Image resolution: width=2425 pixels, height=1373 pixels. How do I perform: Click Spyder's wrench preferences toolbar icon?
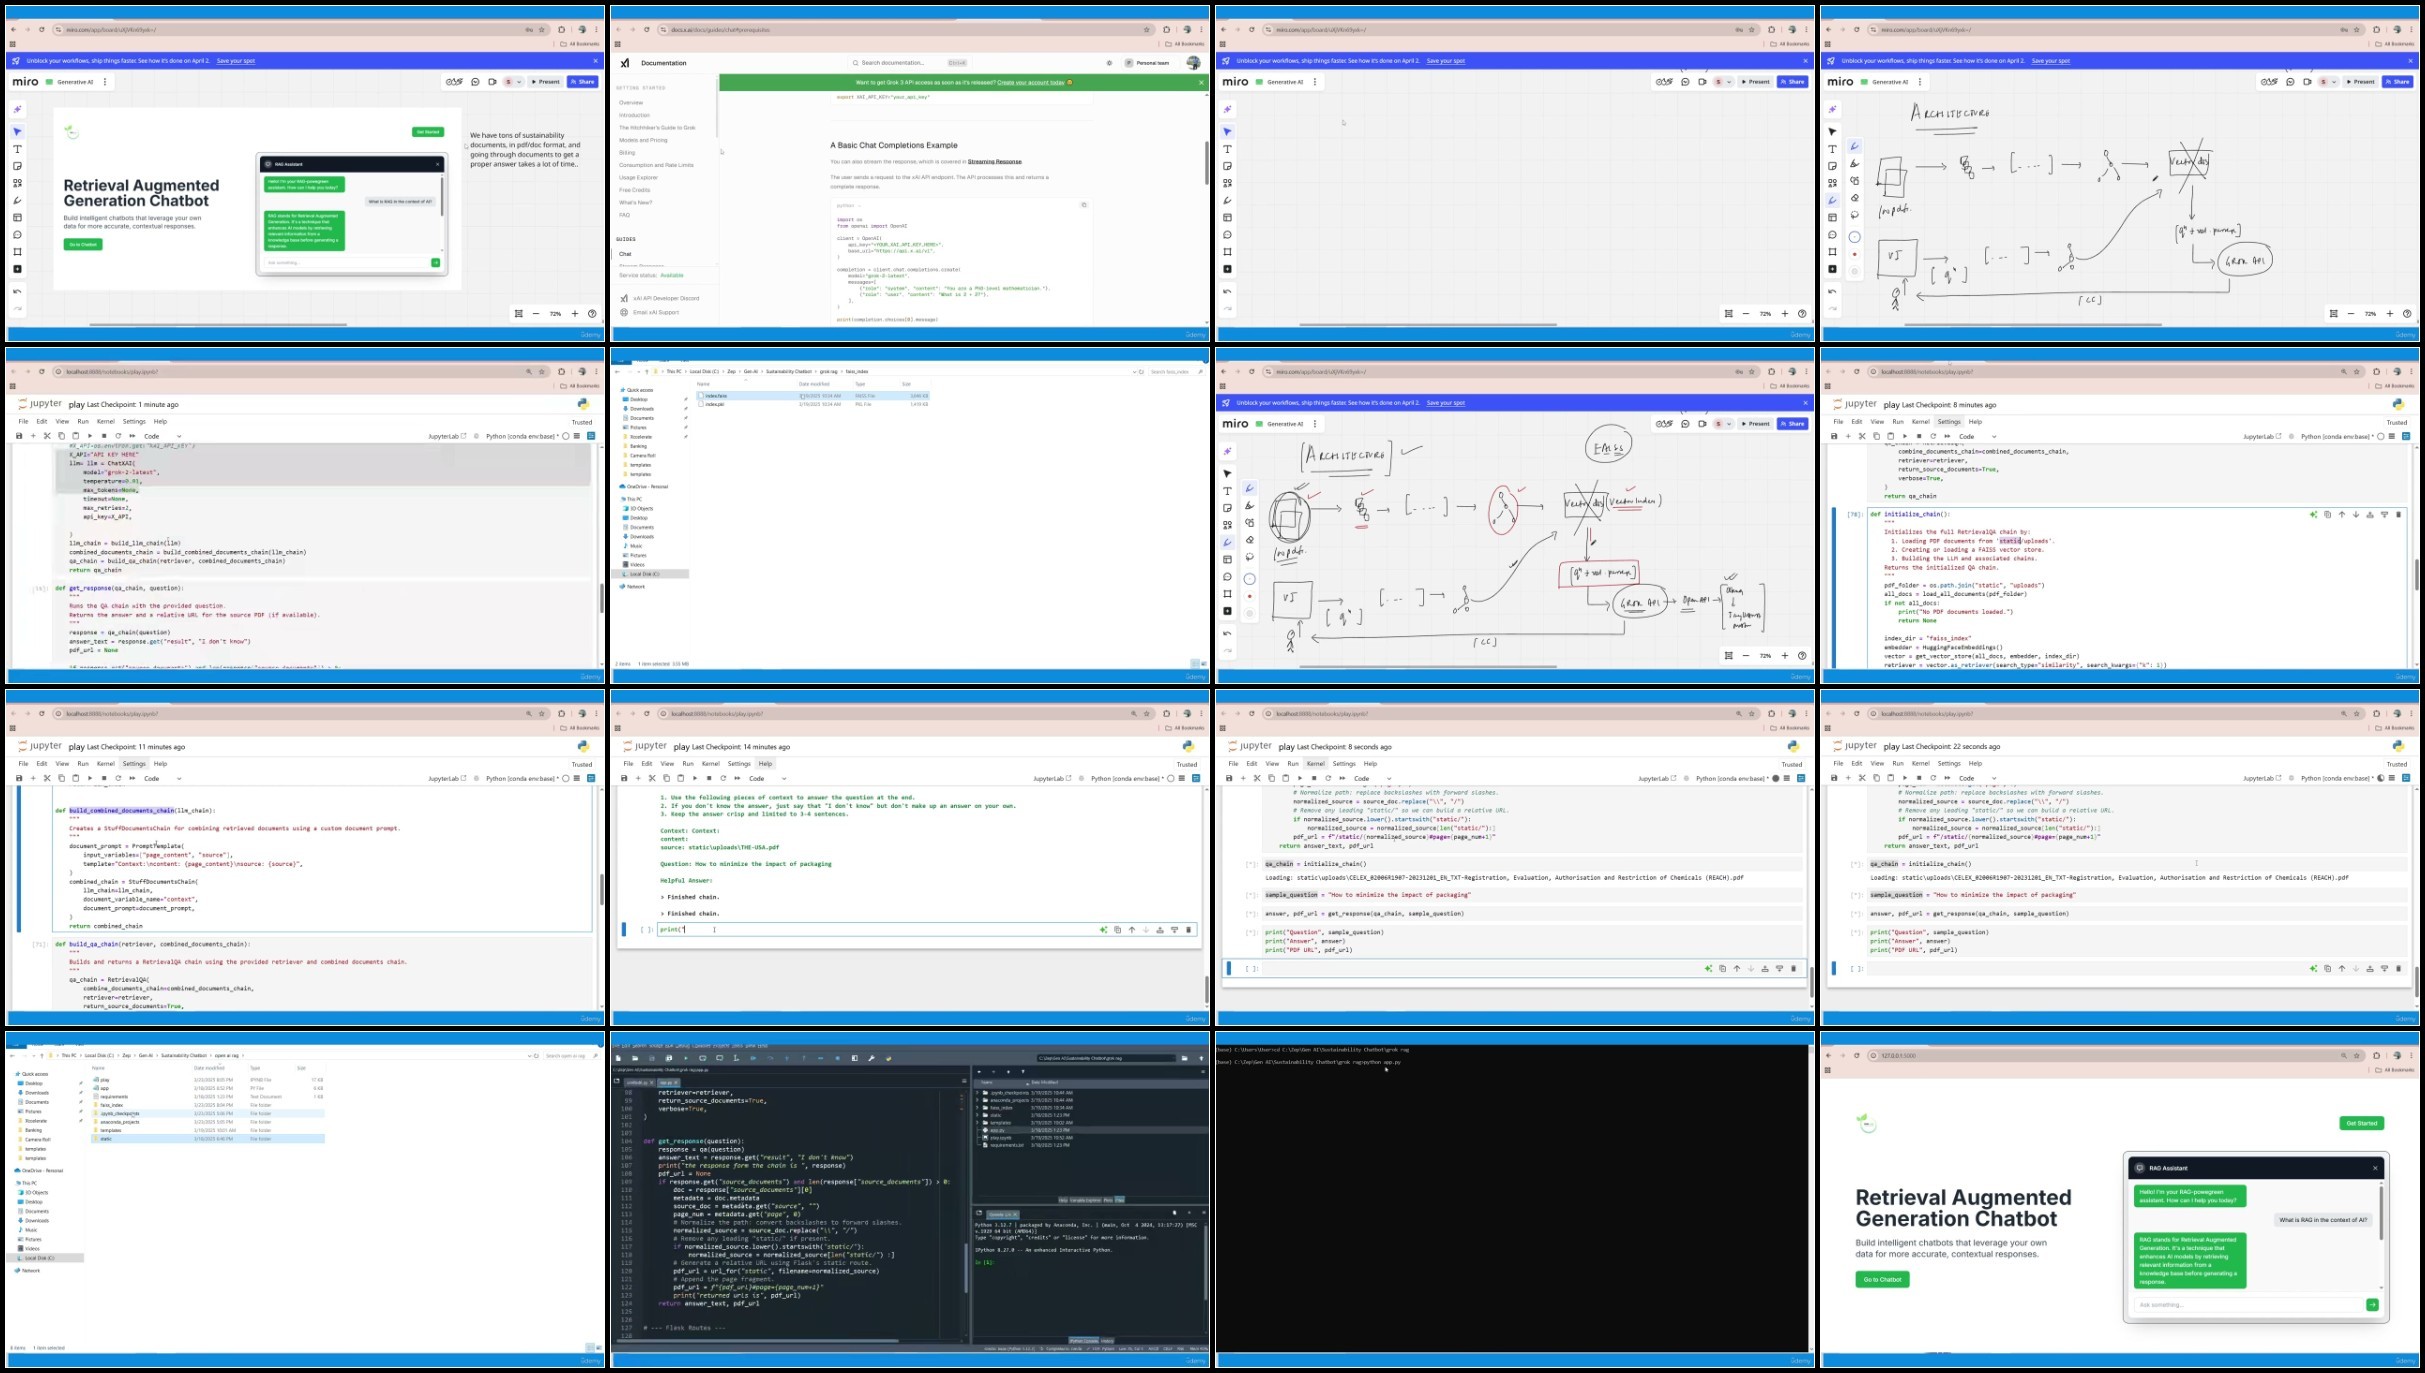pos(872,1058)
